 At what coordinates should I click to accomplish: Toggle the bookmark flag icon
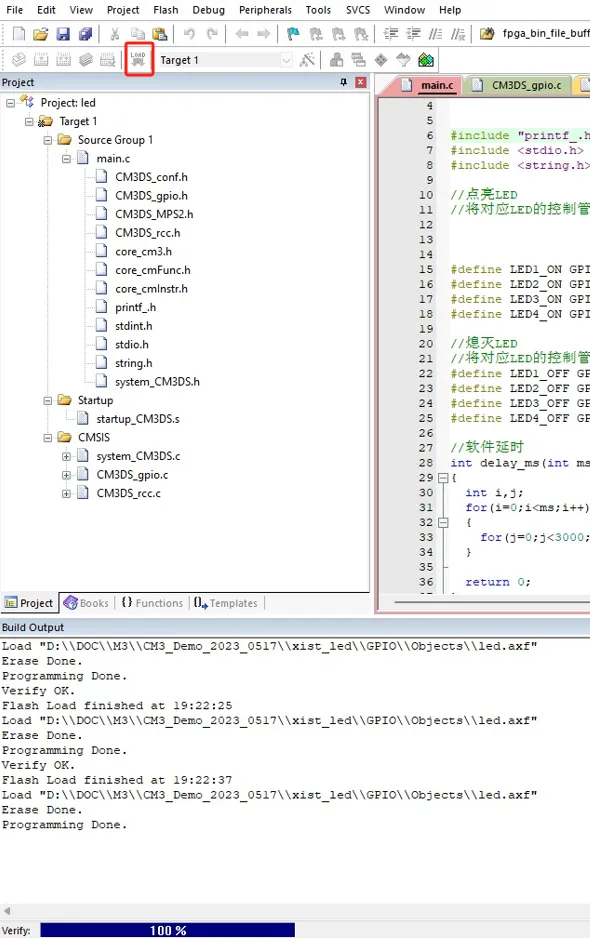293,34
